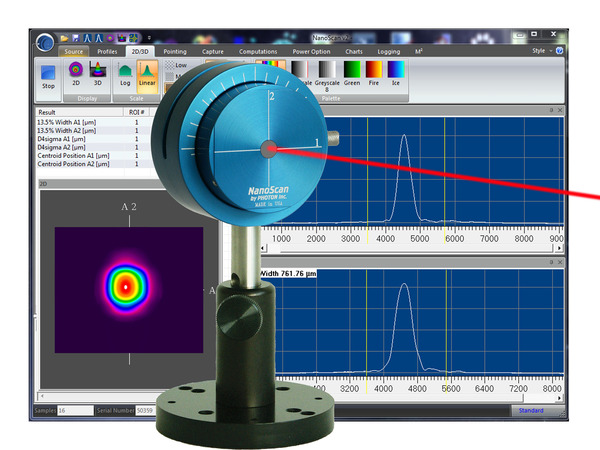Choose the Fire palette
600x450 pixels.
[372, 72]
